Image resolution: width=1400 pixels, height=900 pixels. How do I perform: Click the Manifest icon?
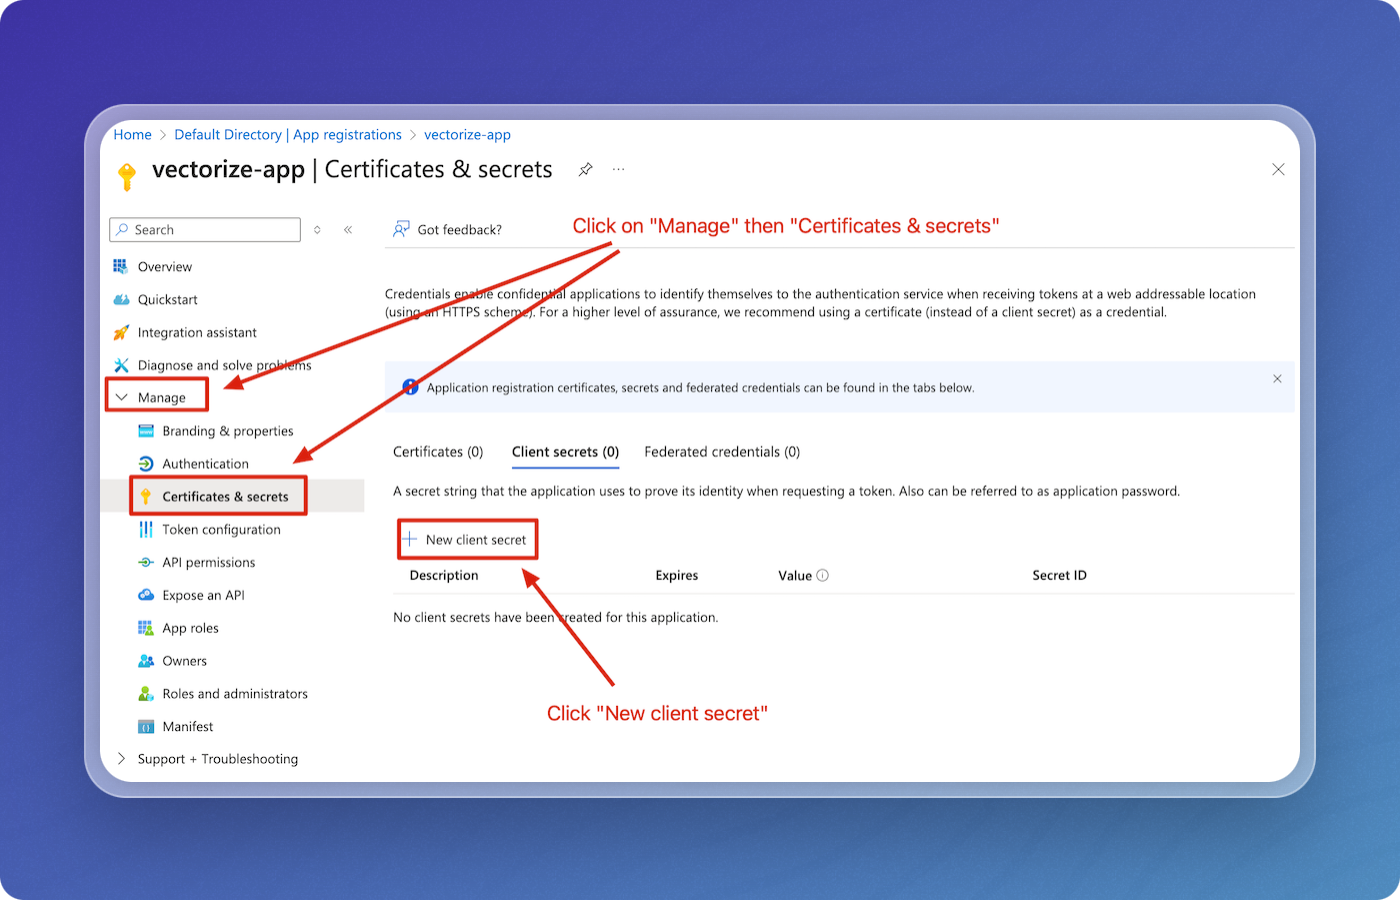pyautogui.click(x=146, y=727)
